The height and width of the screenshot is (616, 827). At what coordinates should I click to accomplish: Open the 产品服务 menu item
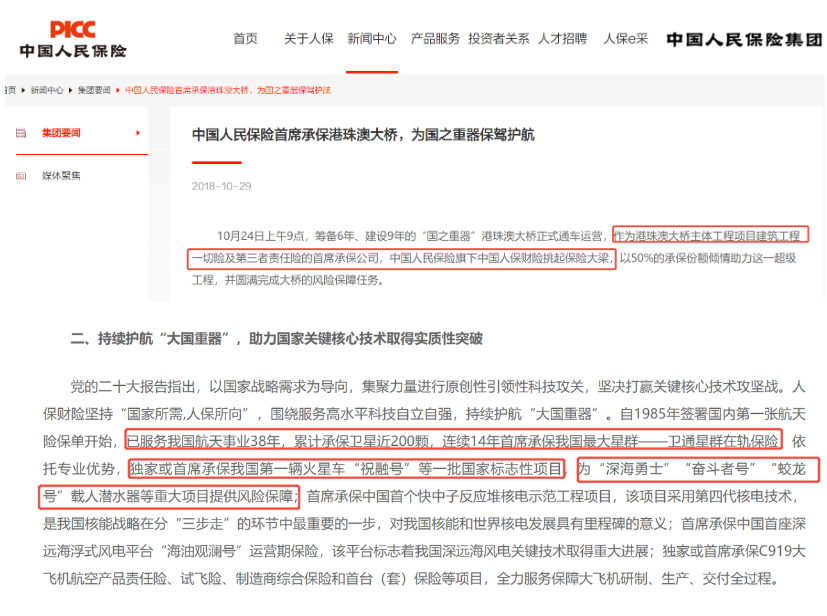point(435,38)
